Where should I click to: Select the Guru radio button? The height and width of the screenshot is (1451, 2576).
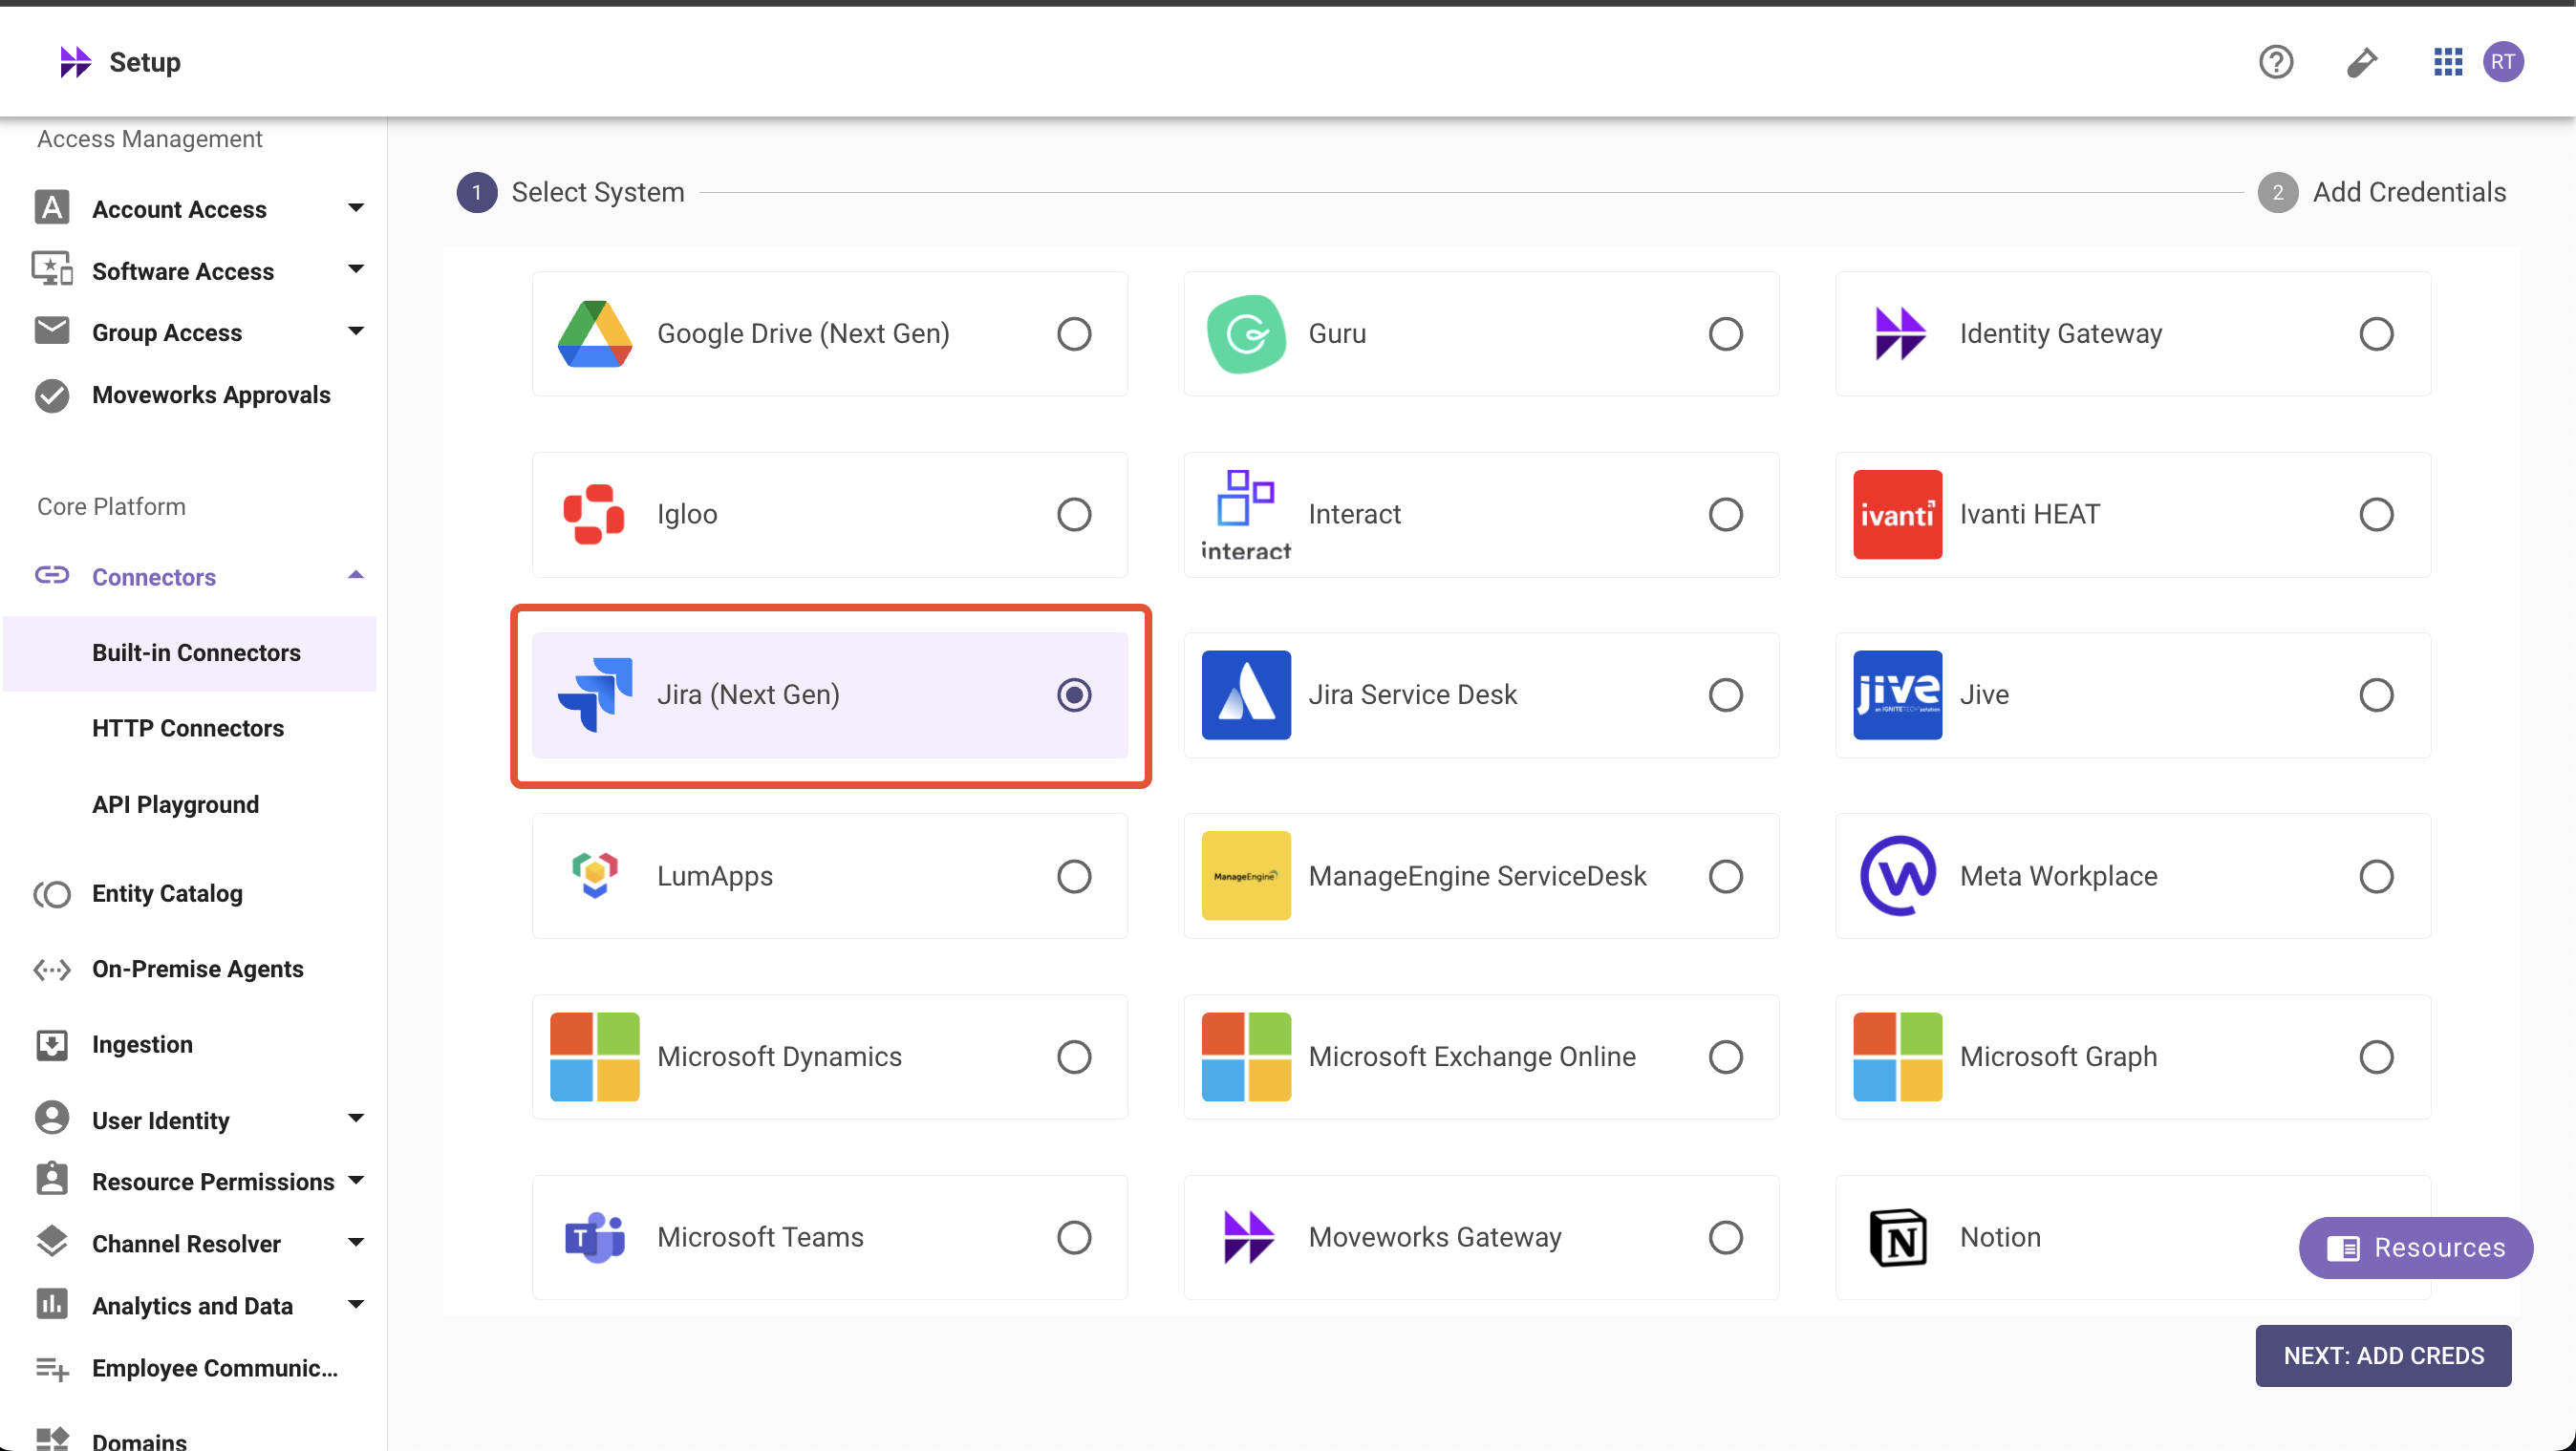coord(1725,334)
